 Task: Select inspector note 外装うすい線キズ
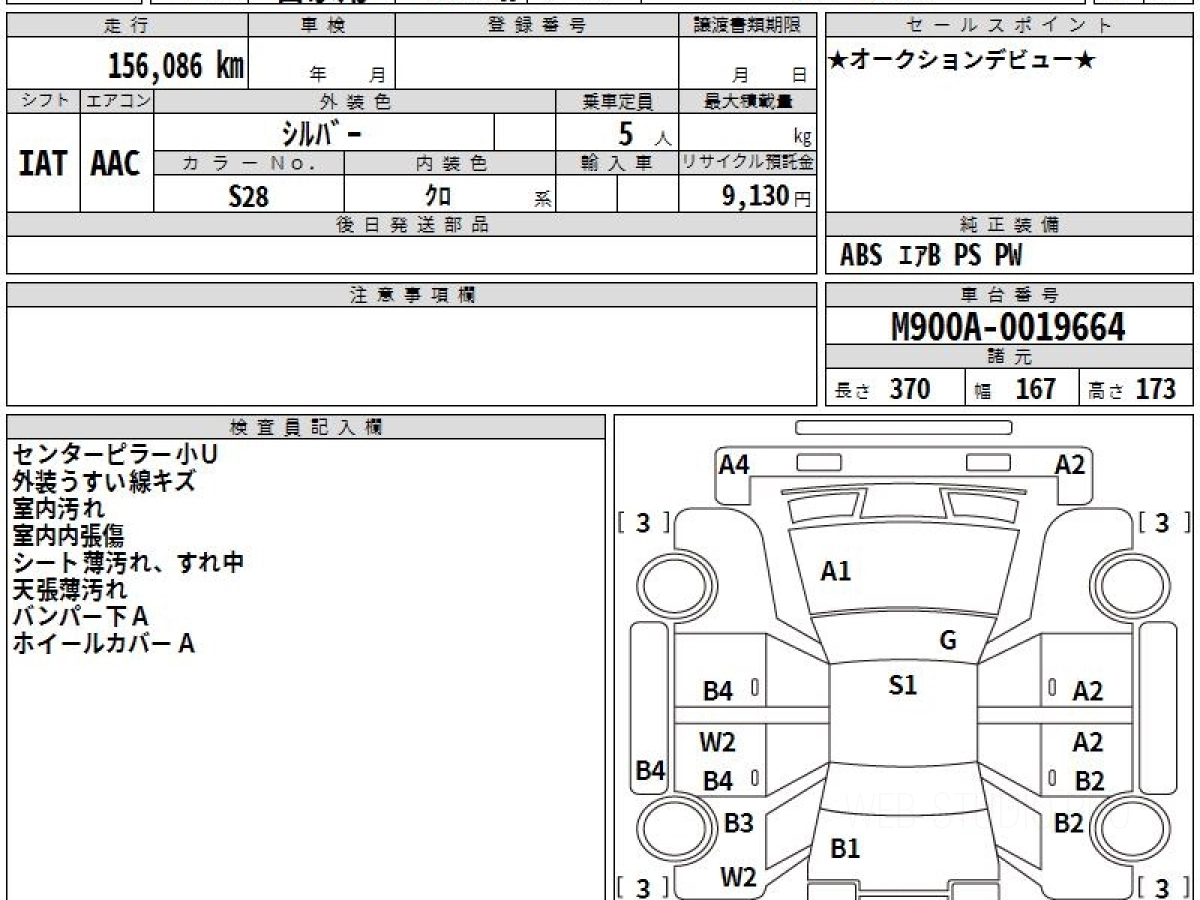104,482
